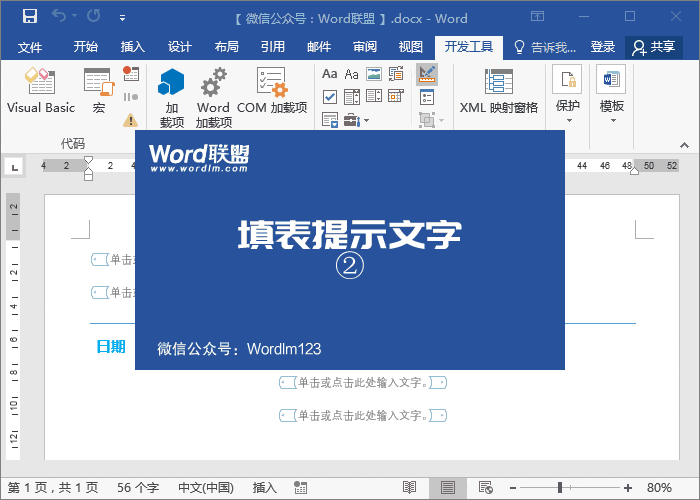Collapse the ribbon with the chevron arrow
Viewport: 700px width, 500px height.
[684, 145]
